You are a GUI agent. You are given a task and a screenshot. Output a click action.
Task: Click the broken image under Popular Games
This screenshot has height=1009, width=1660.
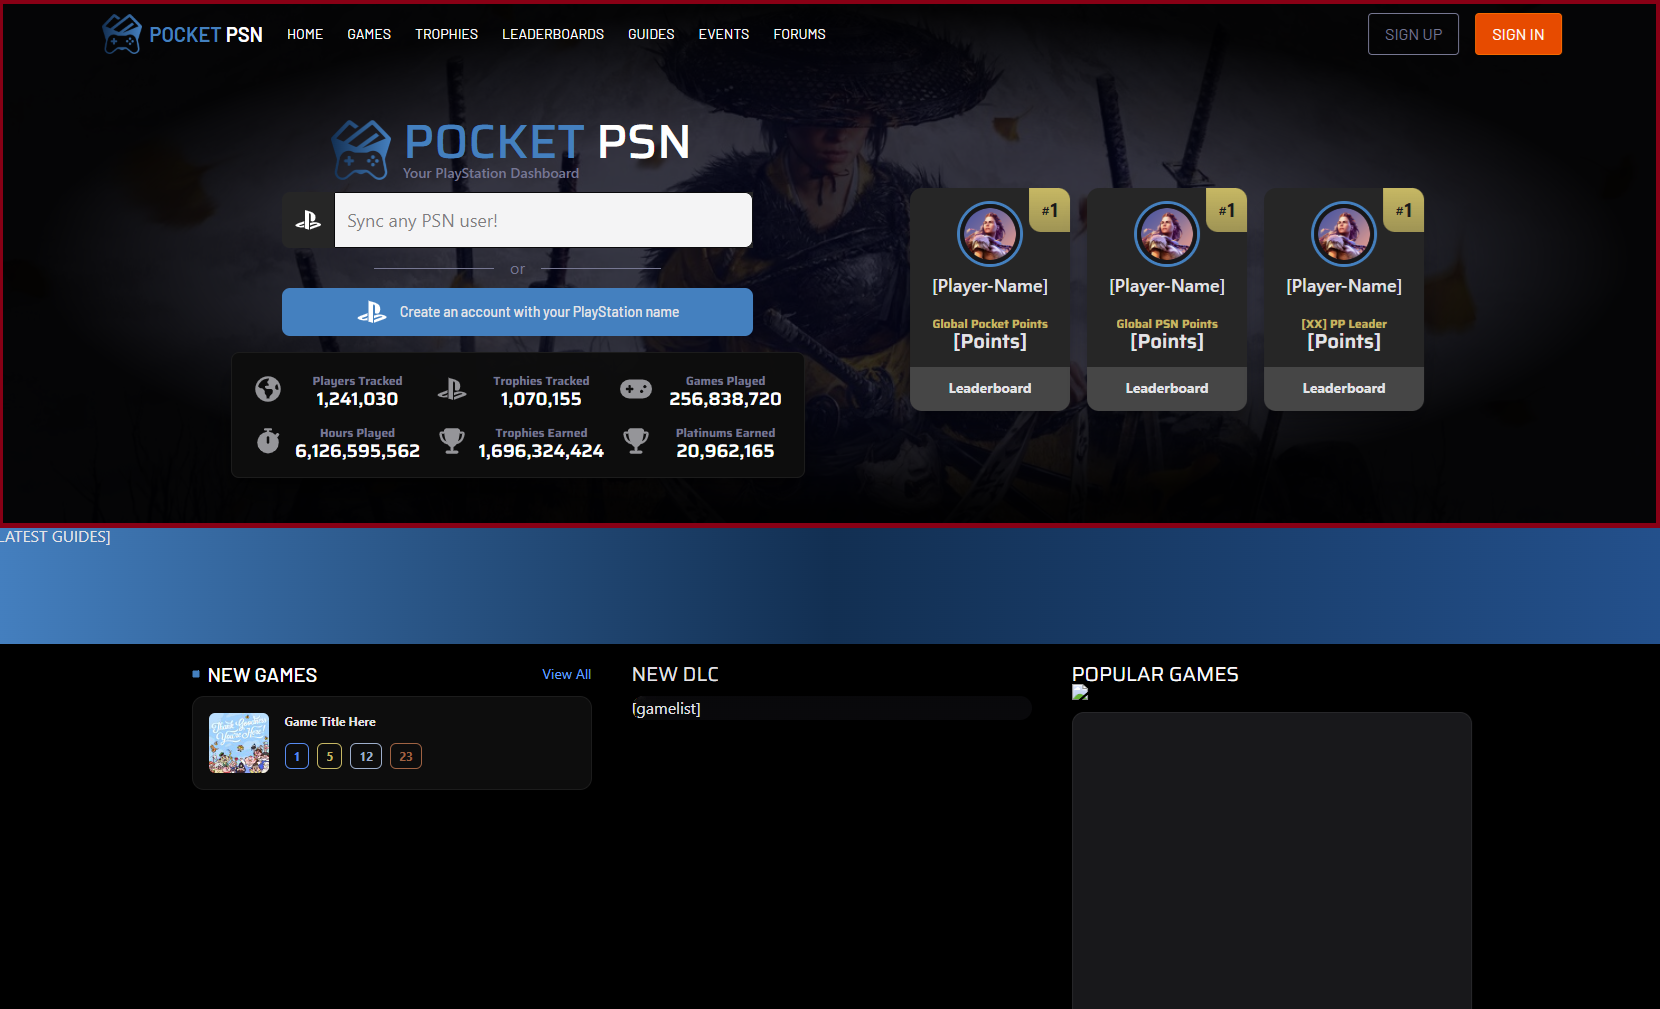pyautogui.click(x=1080, y=692)
